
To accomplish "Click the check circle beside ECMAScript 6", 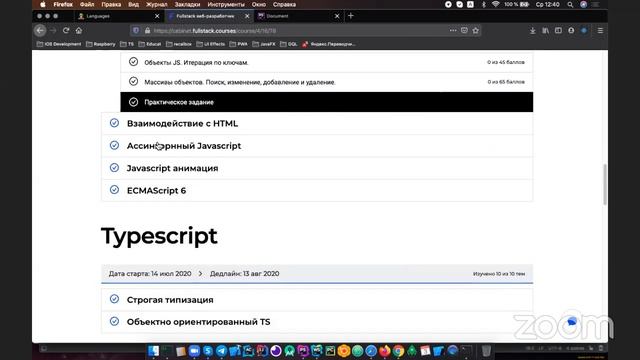I will (114, 190).
